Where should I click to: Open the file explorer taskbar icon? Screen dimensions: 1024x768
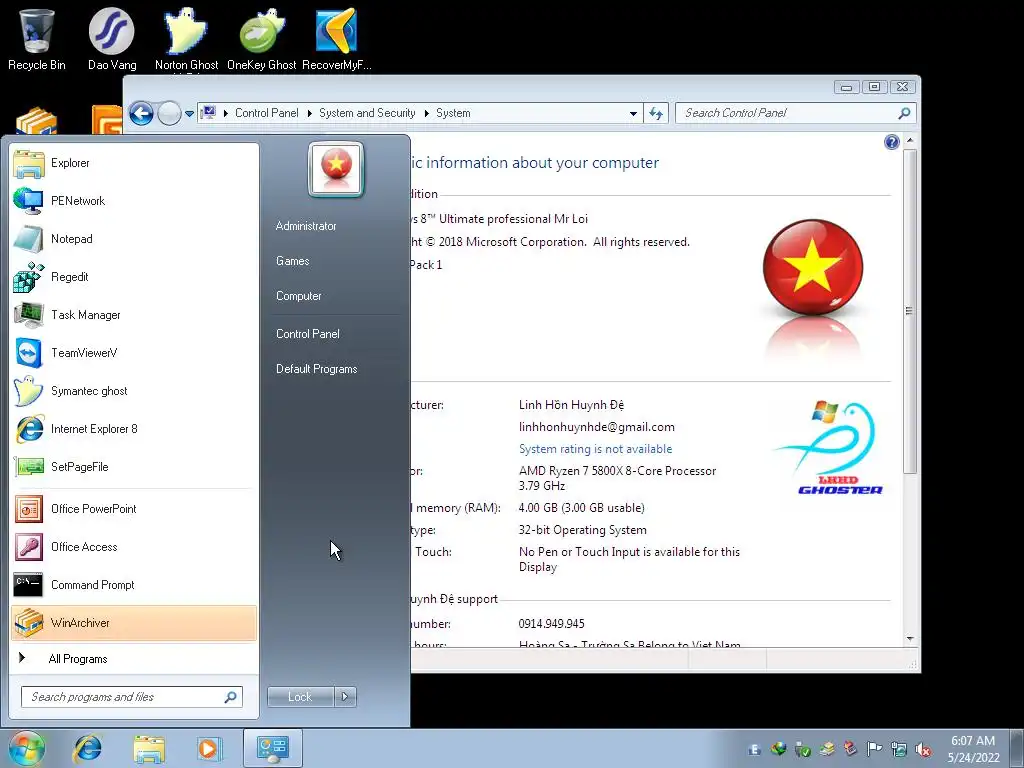149,749
